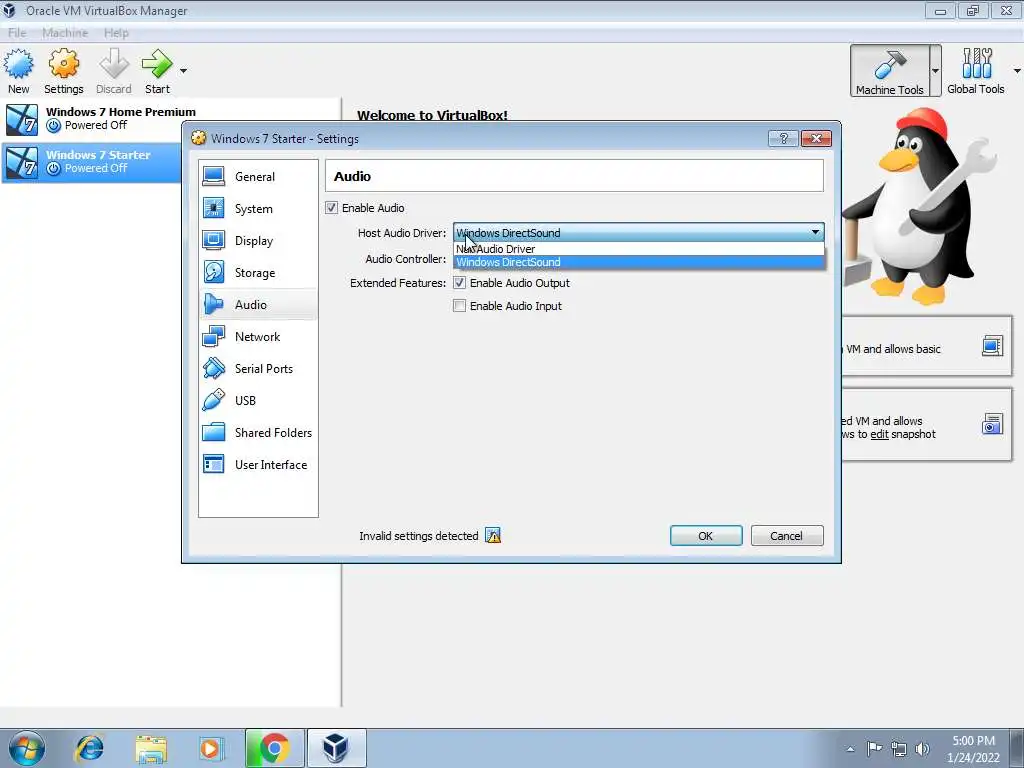Click the Discard toolbar icon
The height and width of the screenshot is (768, 1024).
point(114,65)
